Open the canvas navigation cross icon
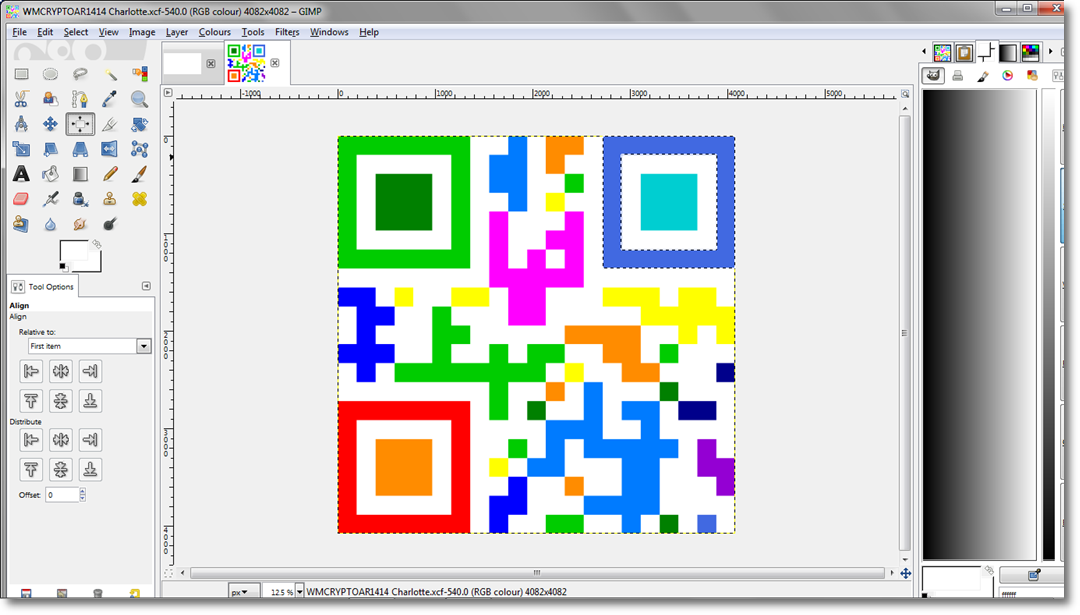 coord(906,573)
